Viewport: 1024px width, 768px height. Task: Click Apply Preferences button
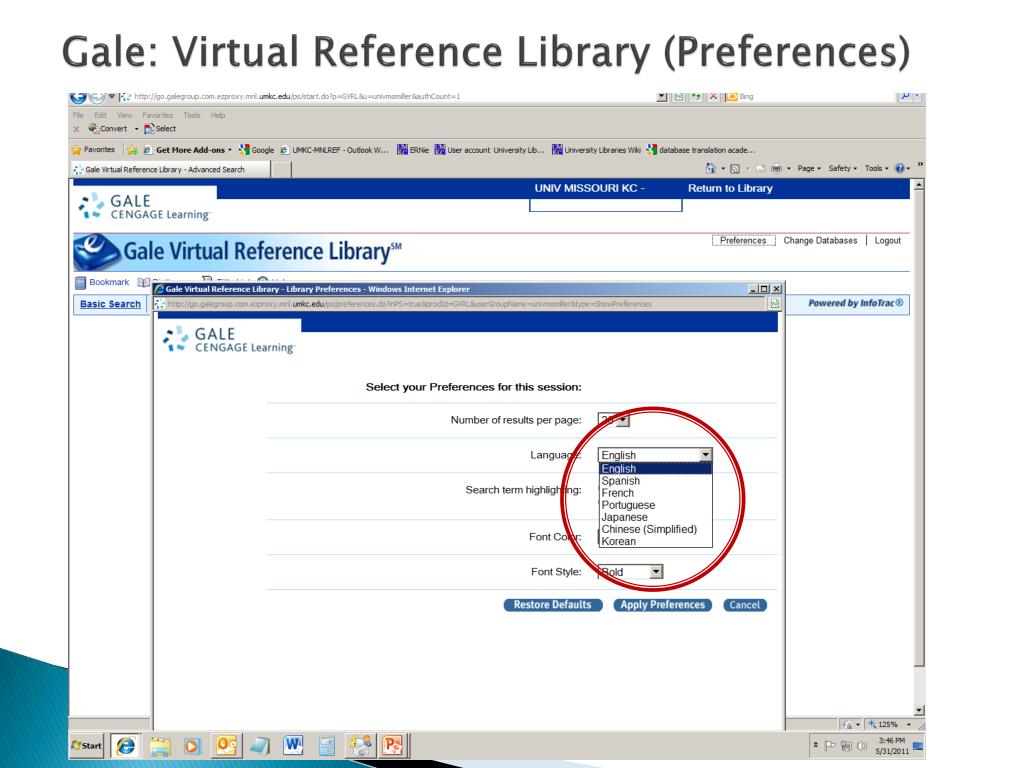[663, 605]
